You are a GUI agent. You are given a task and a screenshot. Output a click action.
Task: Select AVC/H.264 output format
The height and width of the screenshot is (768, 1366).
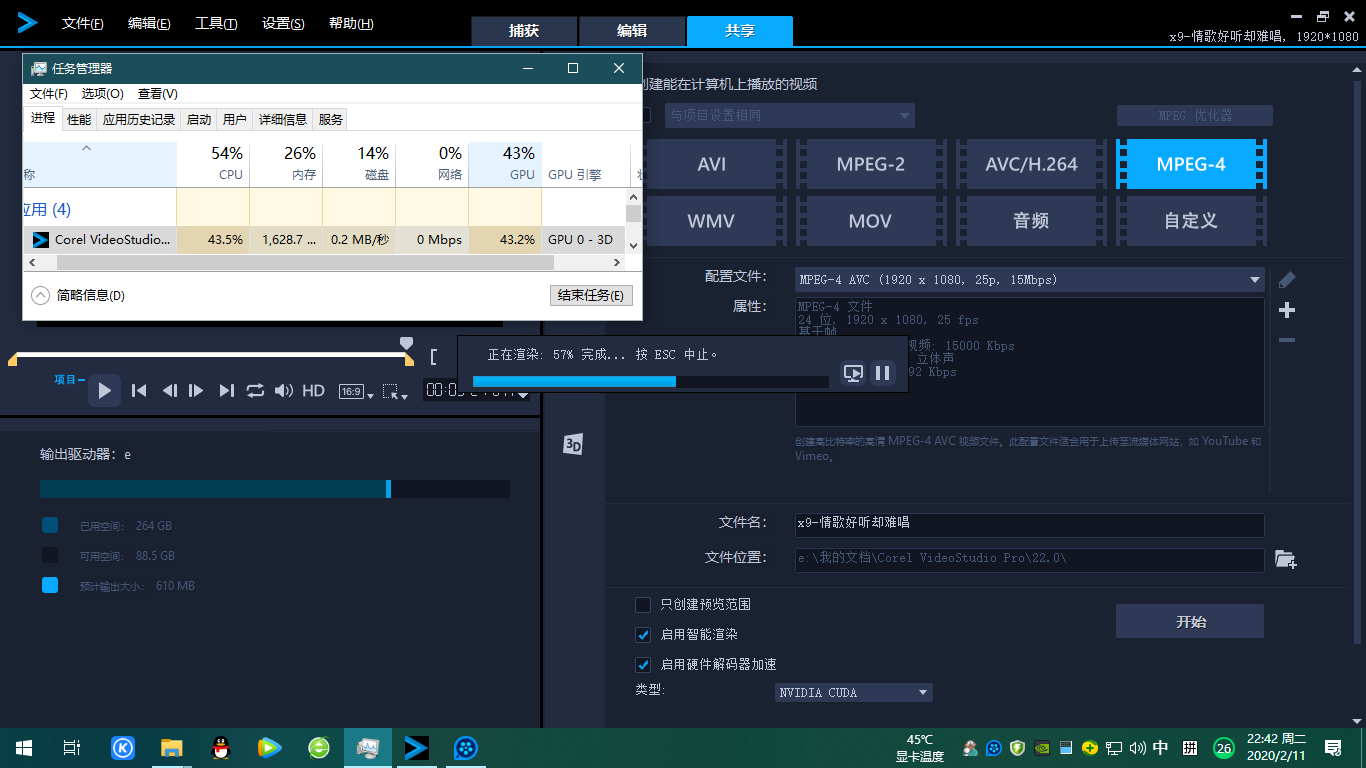coord(1031,164)
